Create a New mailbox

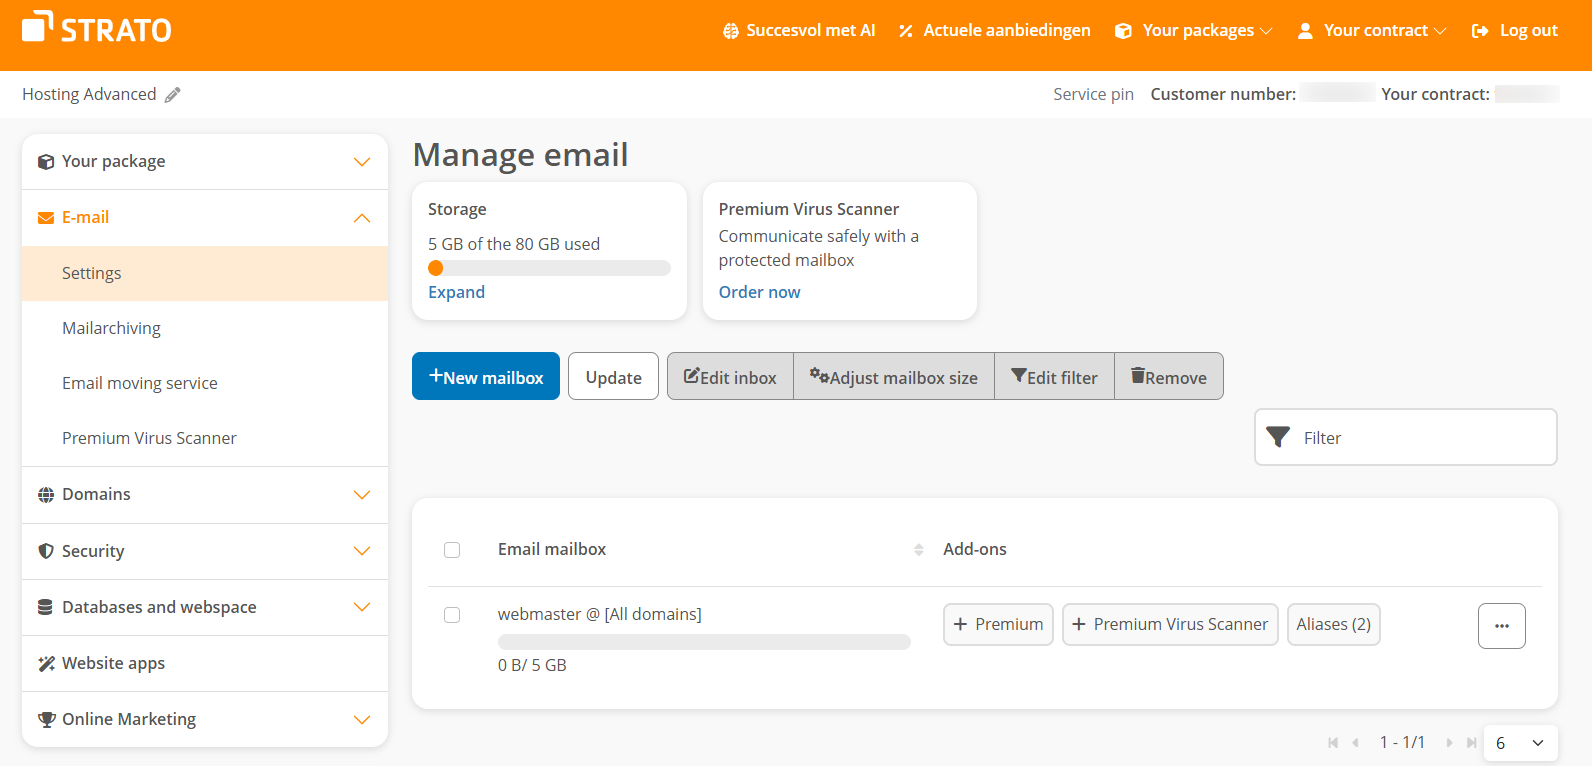point(486,376)
